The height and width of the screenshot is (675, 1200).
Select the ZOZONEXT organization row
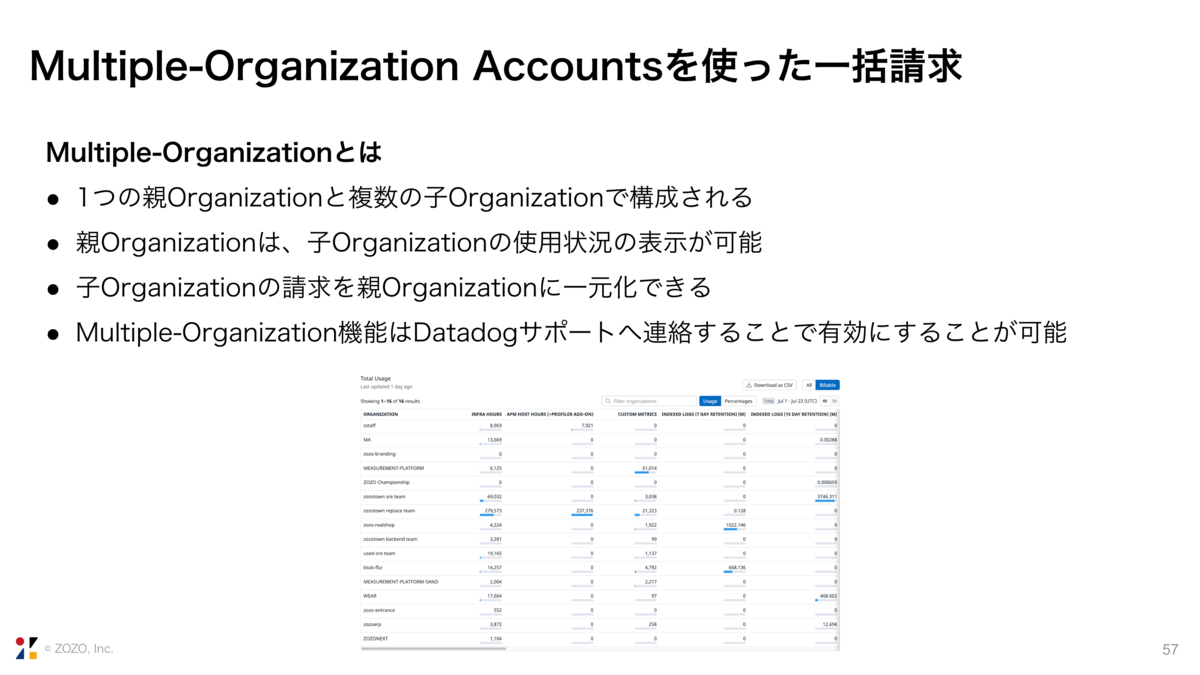point(600,638)
